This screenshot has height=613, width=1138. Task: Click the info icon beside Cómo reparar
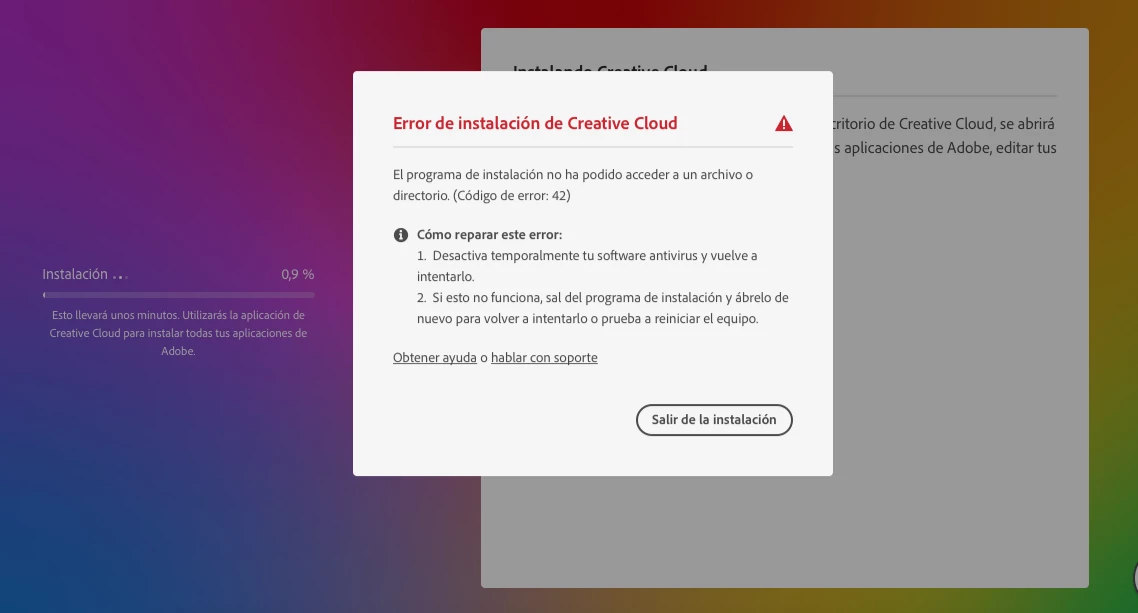[x=401, y=235]
